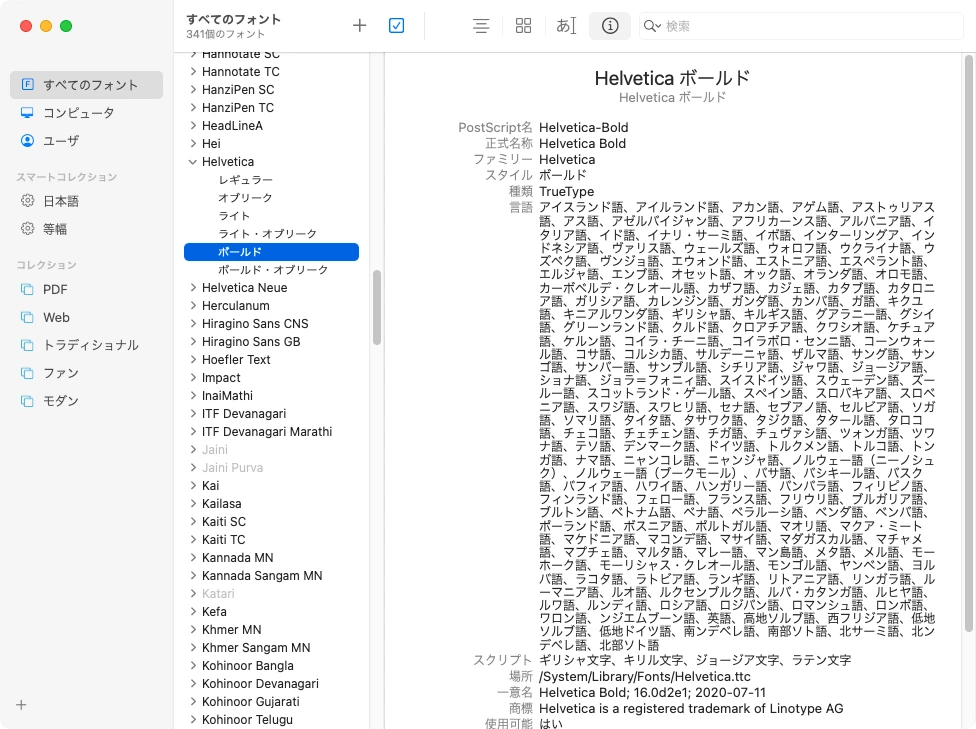Select Hiragino Sans CNS font row
This screenshot has height=729, width=976.
point(271,324)
